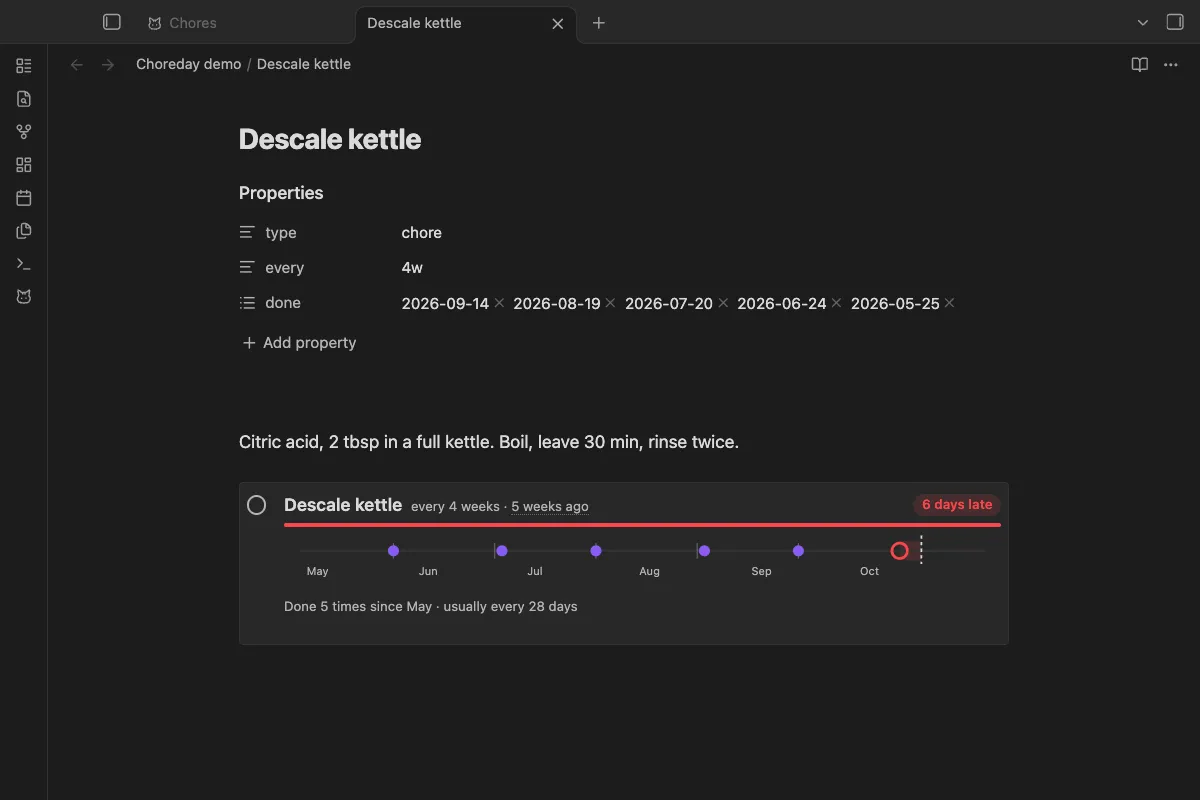Click the timeline dot between Aug and Sep
This screenshot has width=1200, height=800.
pyautogui.click(x=704, y=551)
